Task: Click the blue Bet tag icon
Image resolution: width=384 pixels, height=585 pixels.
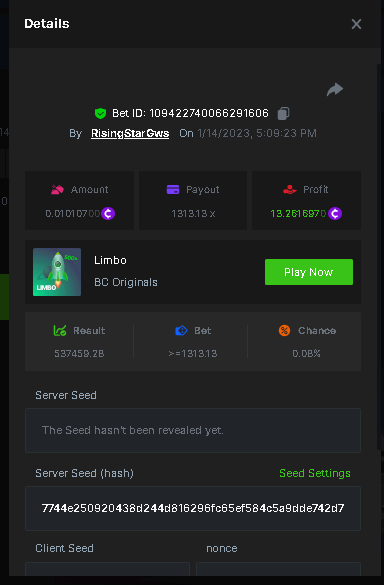Action: (181, 331)
